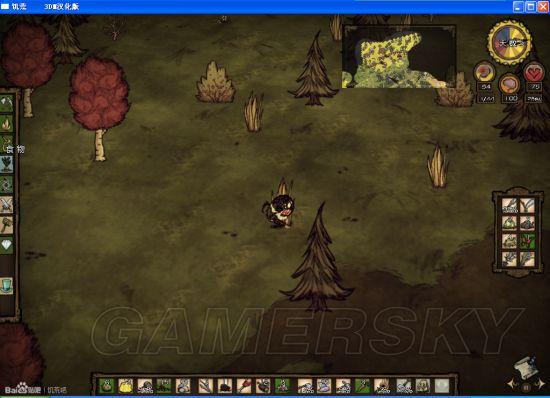
Task: Open the Tools crafting tab (axe and pickaxe icon)
Action: pyautogui.click(x=6, y=103)
